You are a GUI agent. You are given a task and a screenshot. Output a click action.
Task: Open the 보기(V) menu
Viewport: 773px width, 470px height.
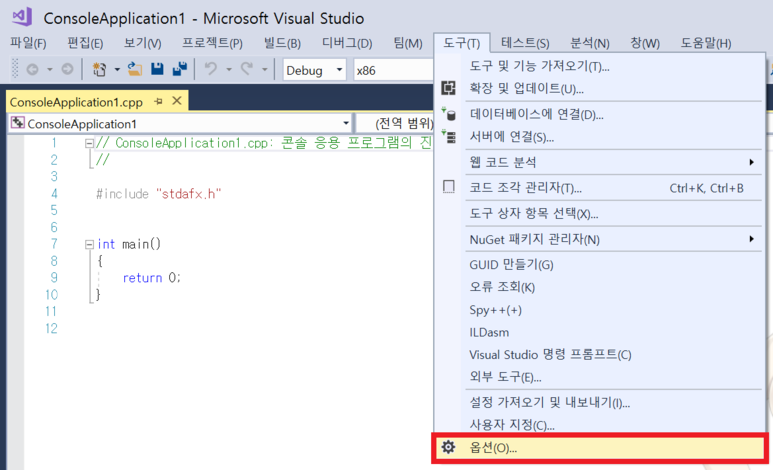pos(142,43)
